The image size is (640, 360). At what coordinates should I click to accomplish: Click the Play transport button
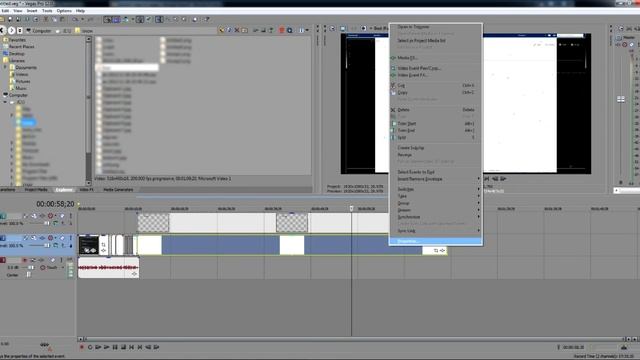107,347
